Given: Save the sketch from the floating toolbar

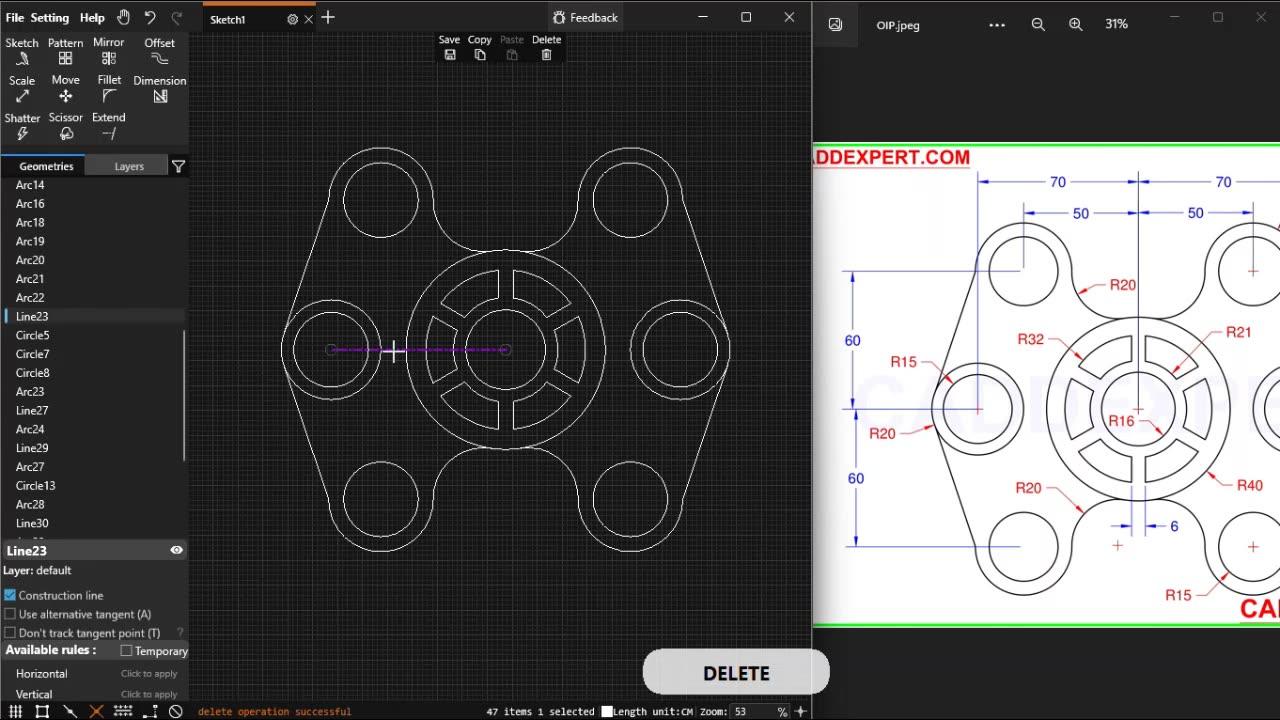Looking at the screenshot, I should click(450, 48).
